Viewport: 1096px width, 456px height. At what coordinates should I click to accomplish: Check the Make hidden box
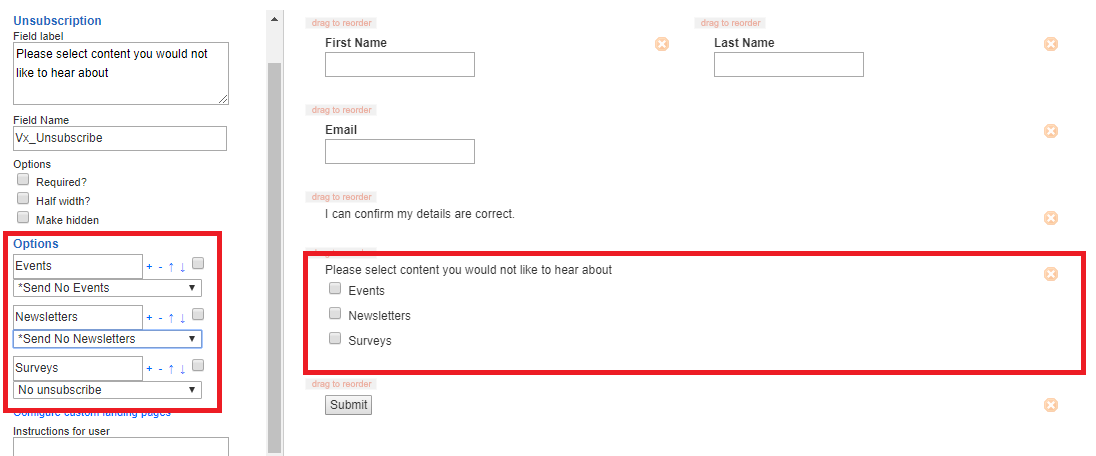[24, 218]
